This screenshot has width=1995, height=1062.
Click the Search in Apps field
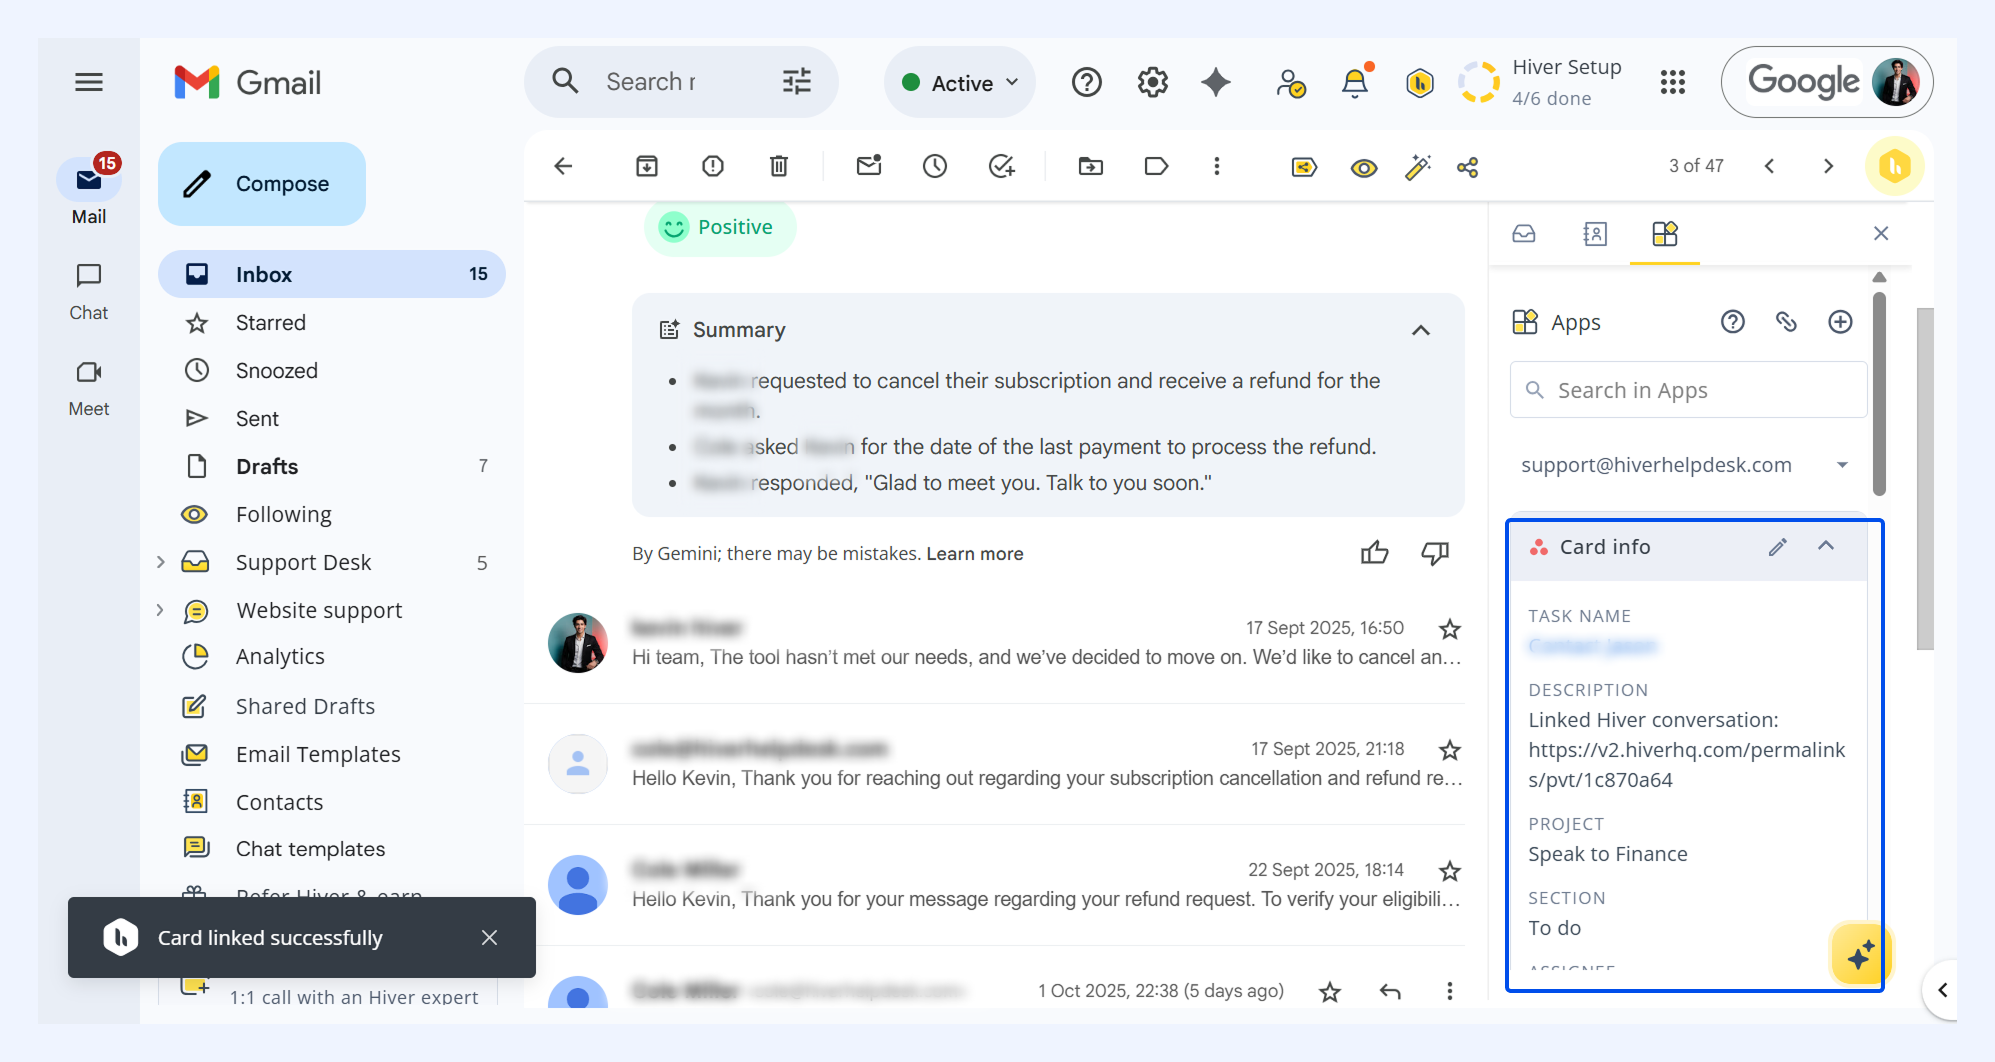(x=1689, y=390)
